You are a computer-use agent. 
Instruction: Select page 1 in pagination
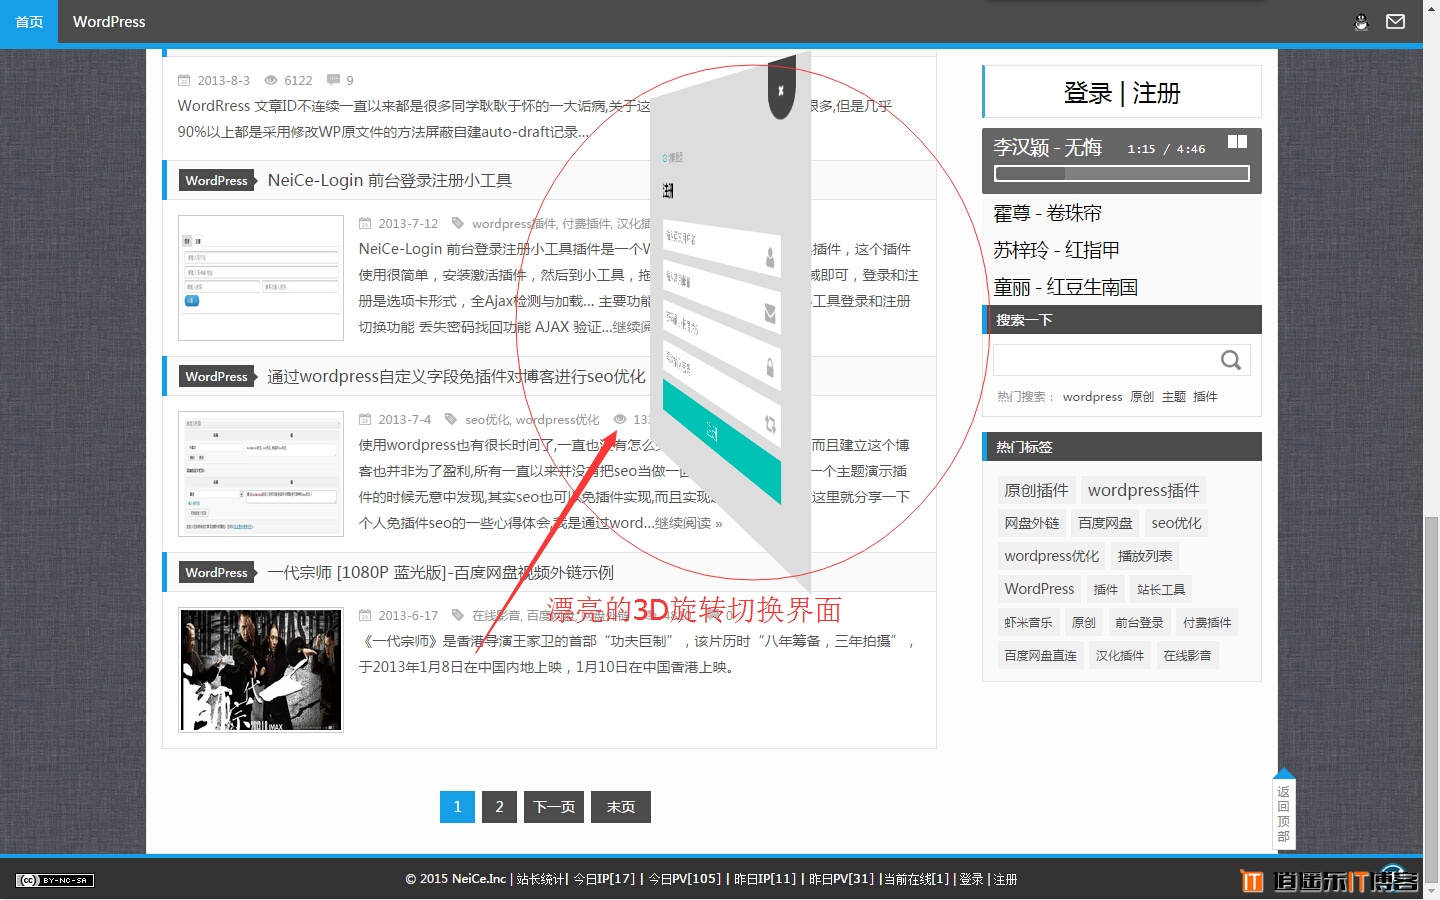pos(457,807)
